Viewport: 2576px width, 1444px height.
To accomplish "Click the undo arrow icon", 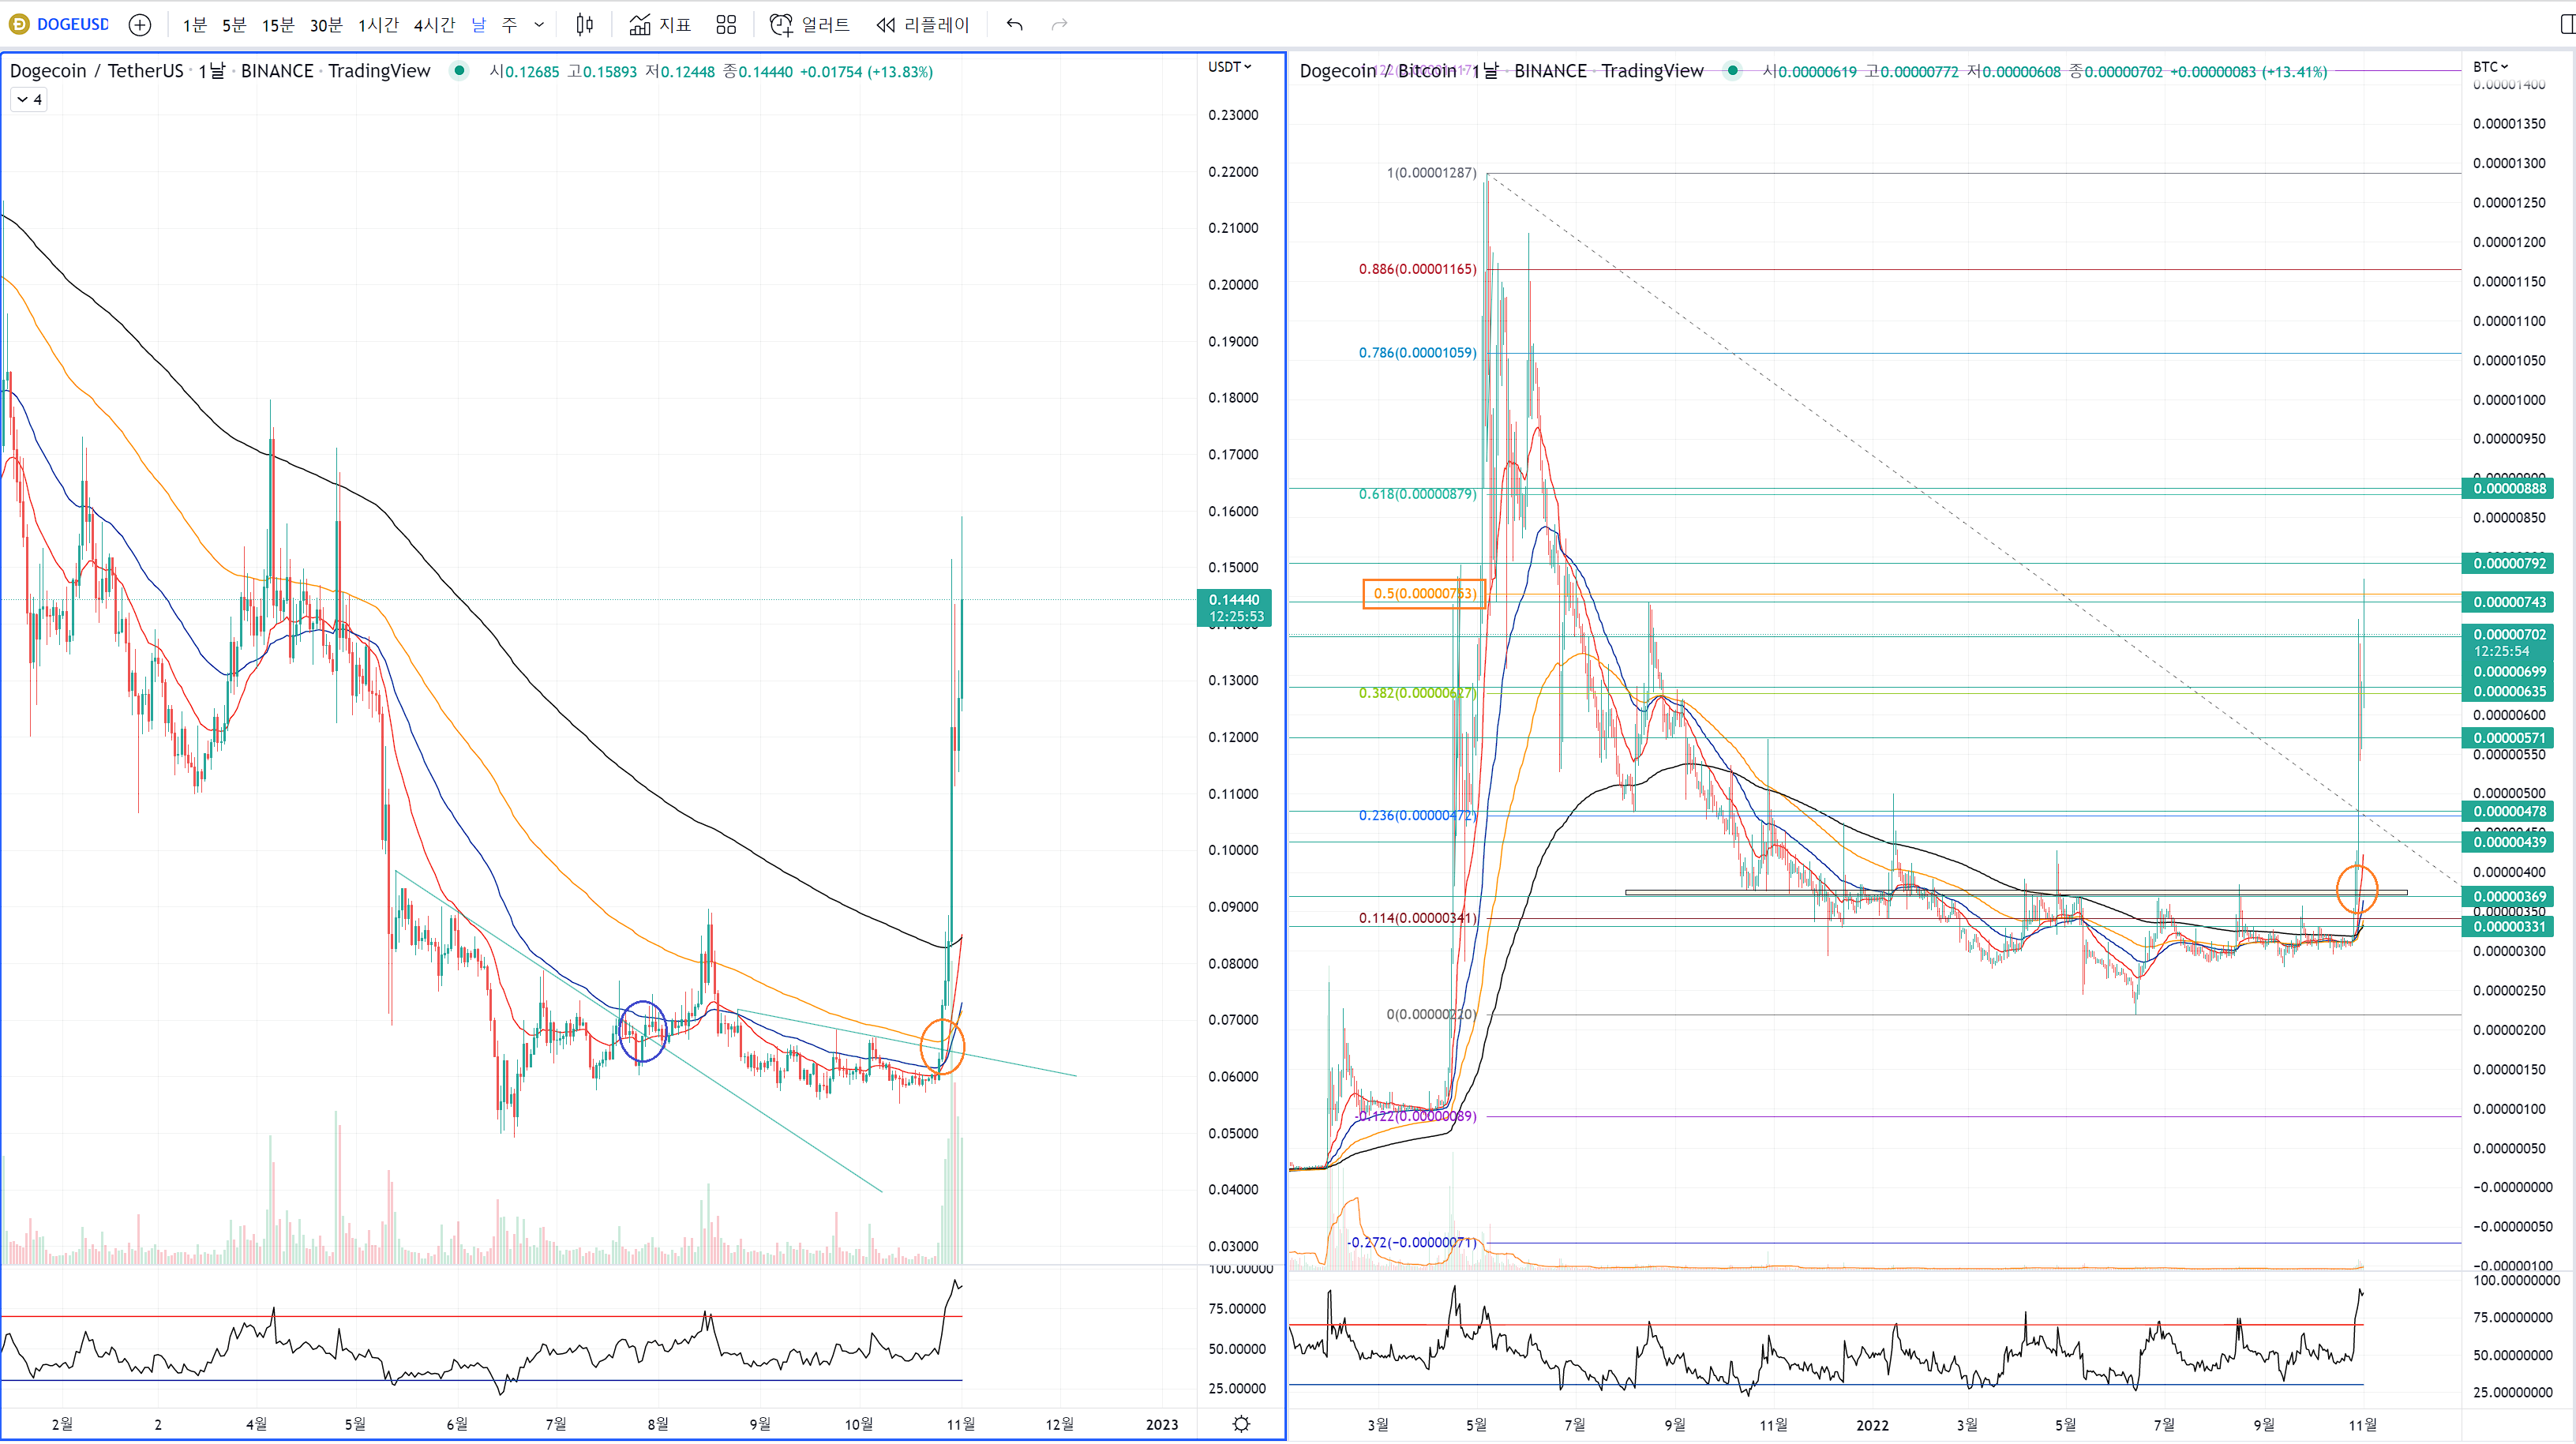I will [1014, 25].
